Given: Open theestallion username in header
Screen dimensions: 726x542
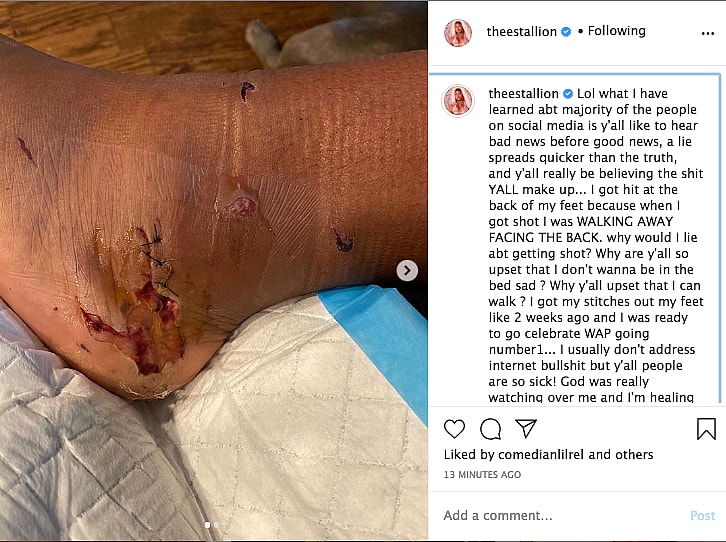Looking at the screenshot, I should click(x=521, y=31).
